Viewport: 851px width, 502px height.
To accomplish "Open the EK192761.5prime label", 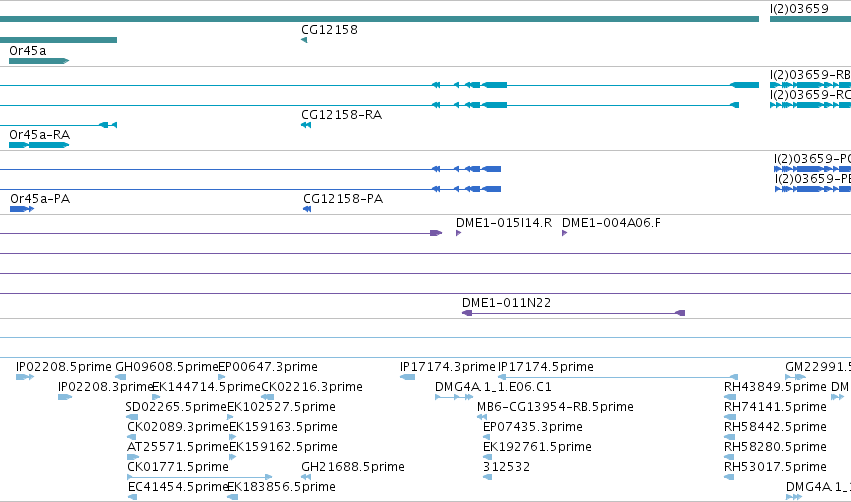I will [x=537, y=447].
